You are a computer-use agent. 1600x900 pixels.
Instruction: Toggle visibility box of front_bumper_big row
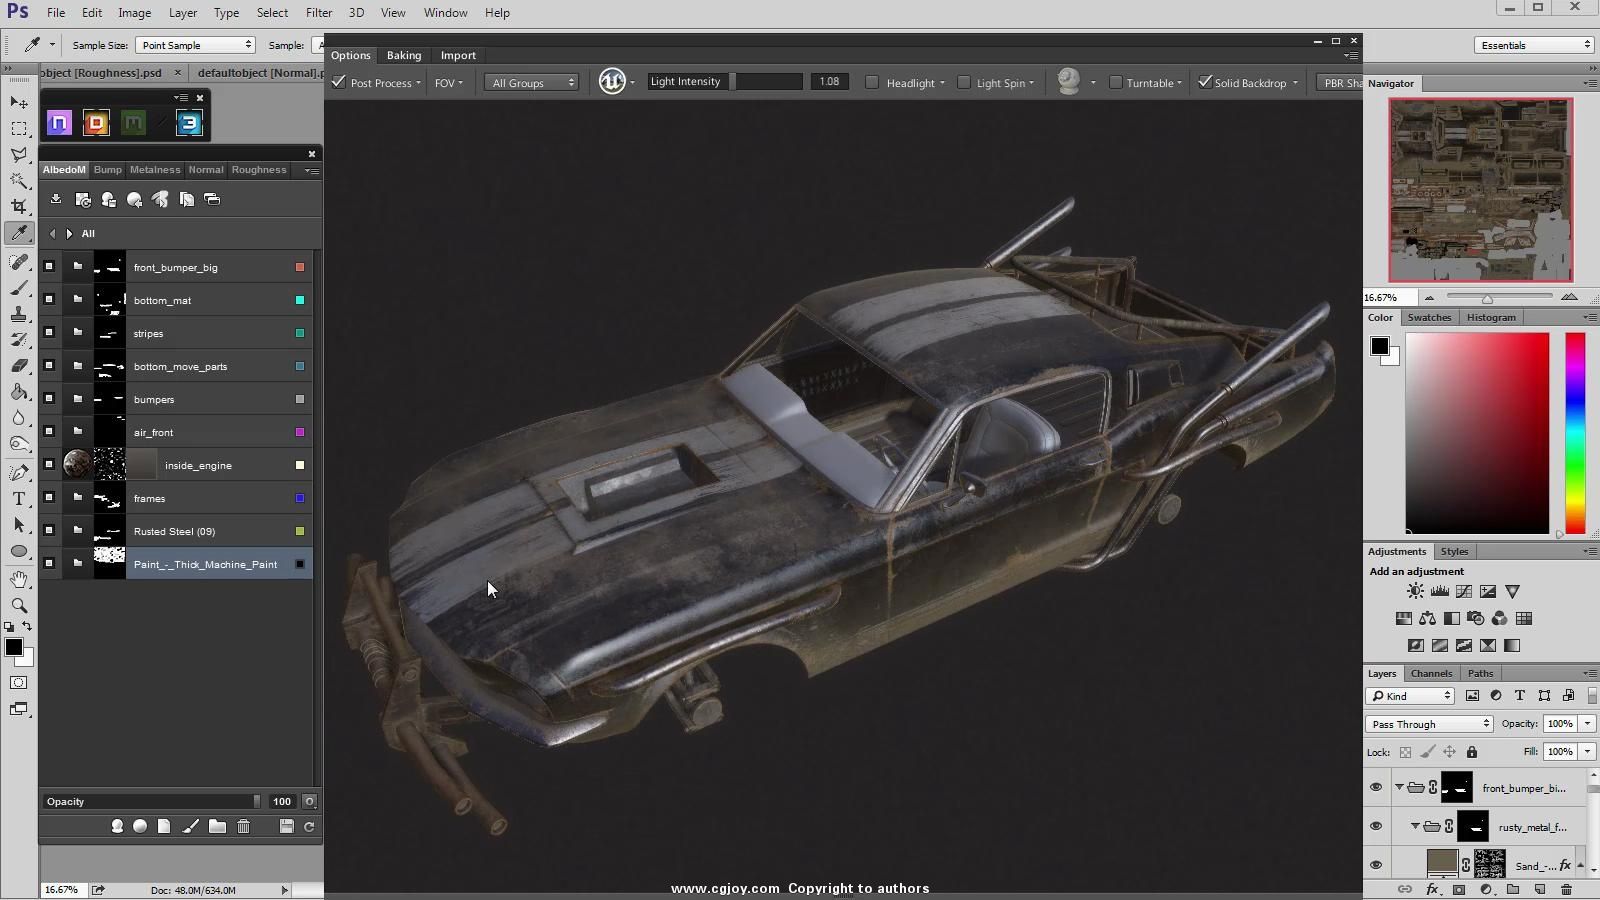(49, 267)
